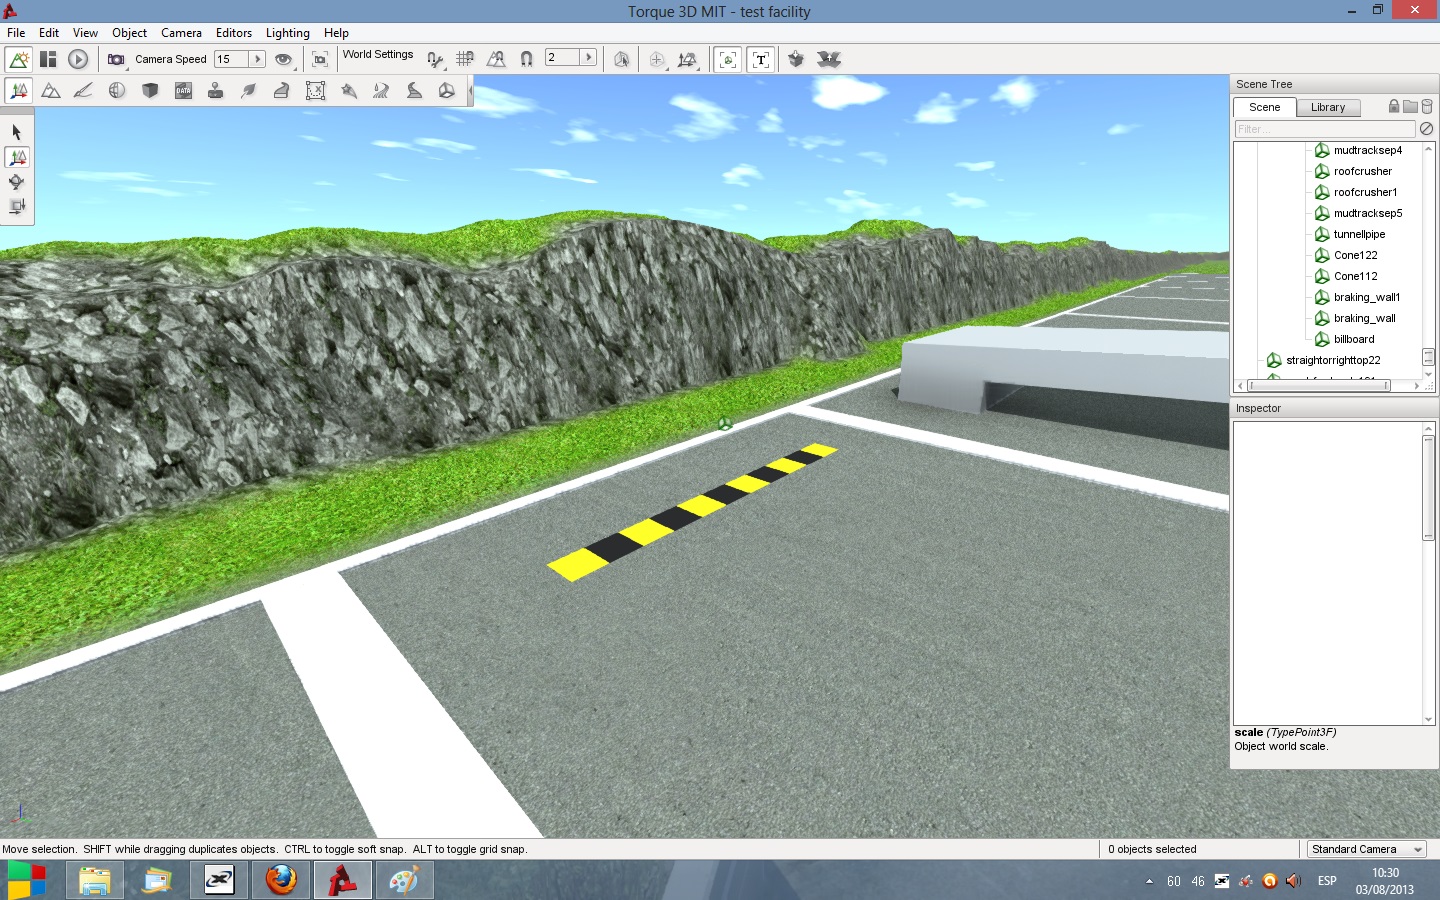Screen dimensions: 1440x900
Task: Open the camera type dropdown
Action: [x=117, y=59]
